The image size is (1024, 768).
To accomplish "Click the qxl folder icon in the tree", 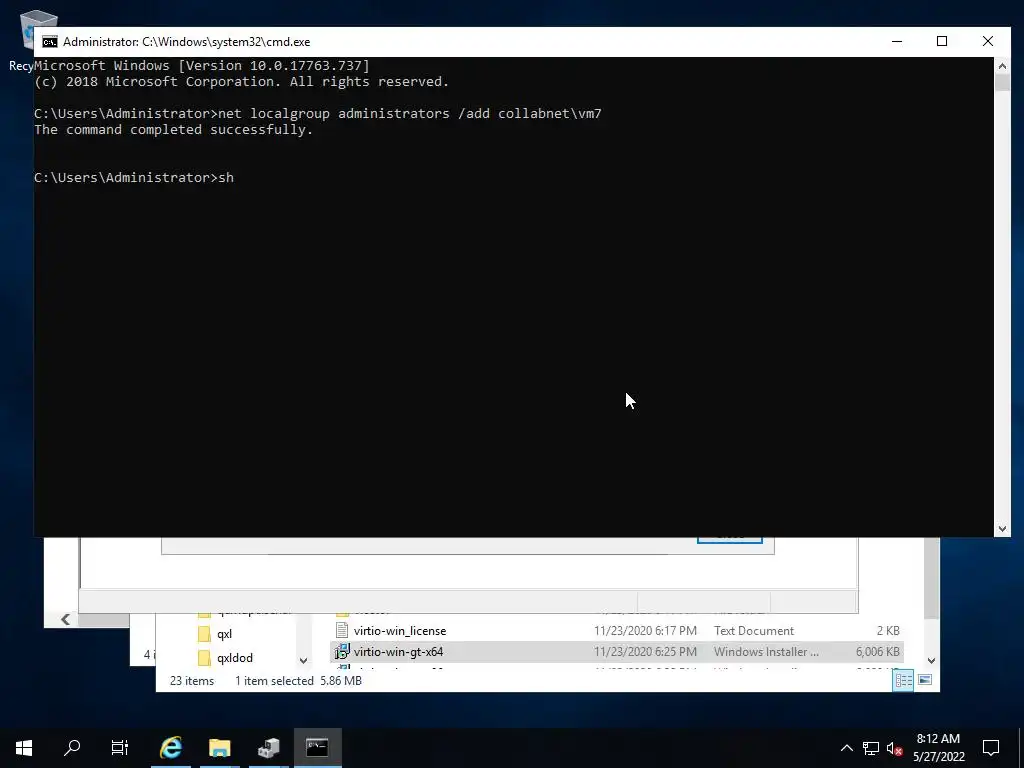I will click(x=204, y=634).
